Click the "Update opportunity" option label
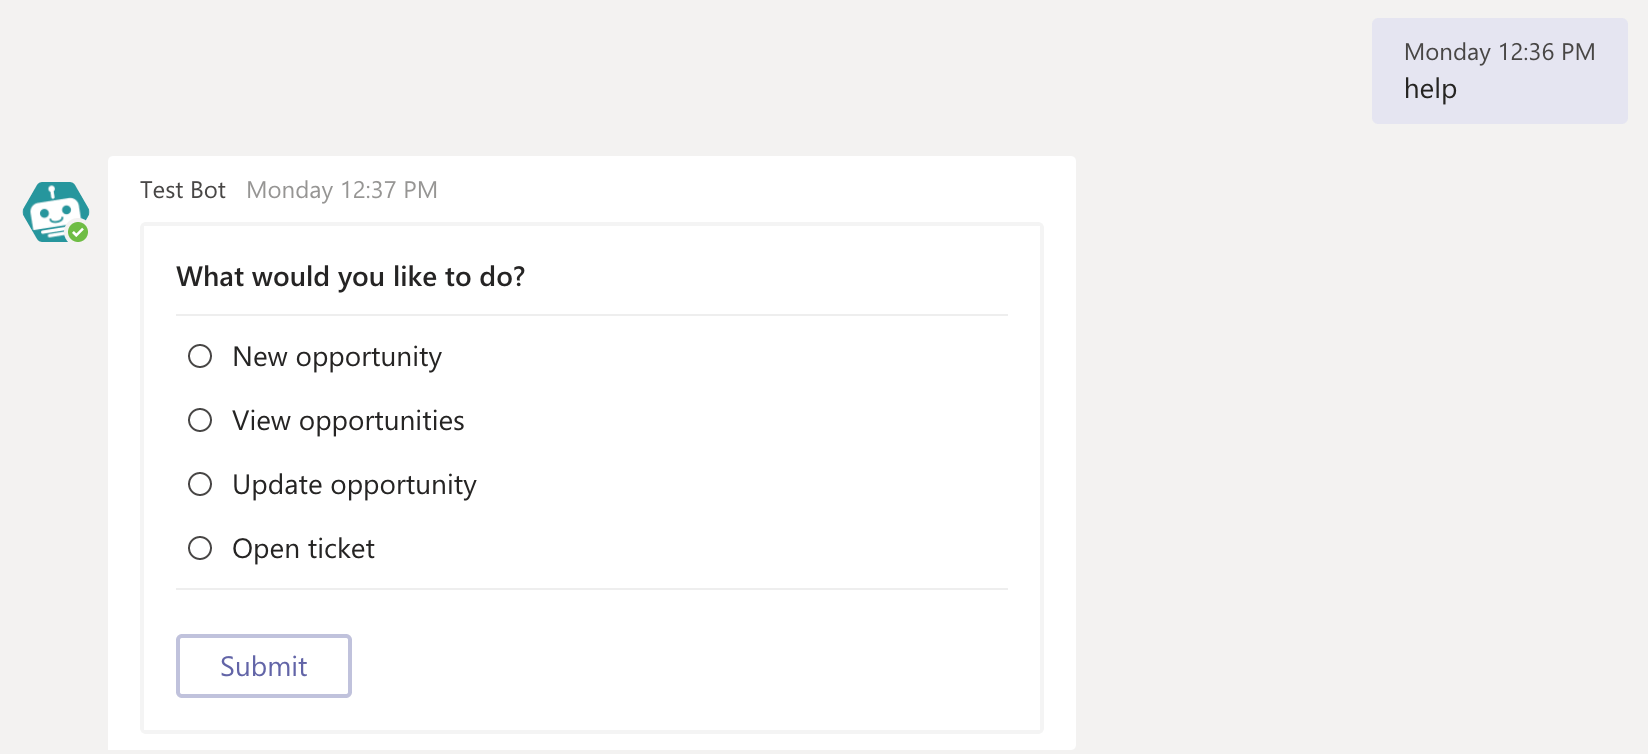 [354, 485]
